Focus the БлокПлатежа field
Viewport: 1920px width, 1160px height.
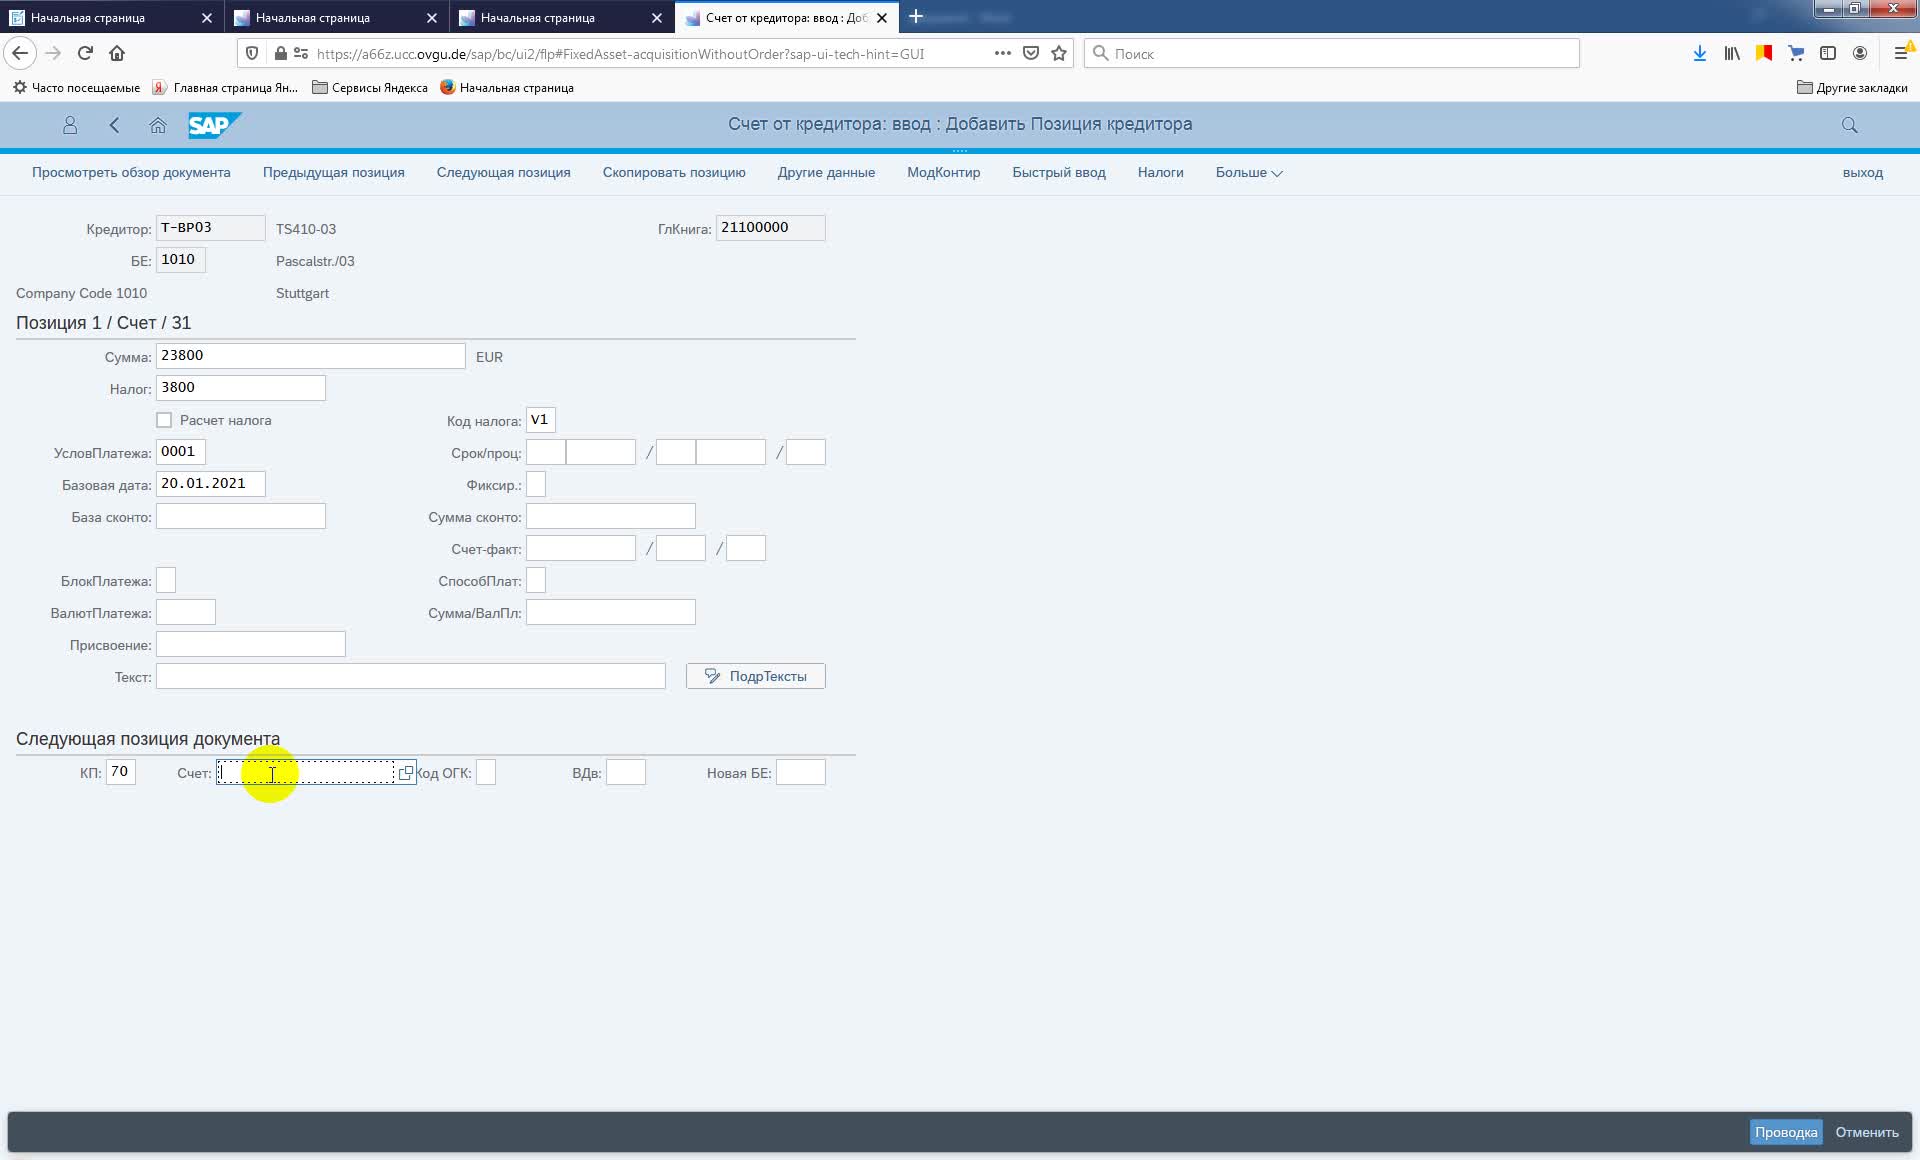point(166,580)
